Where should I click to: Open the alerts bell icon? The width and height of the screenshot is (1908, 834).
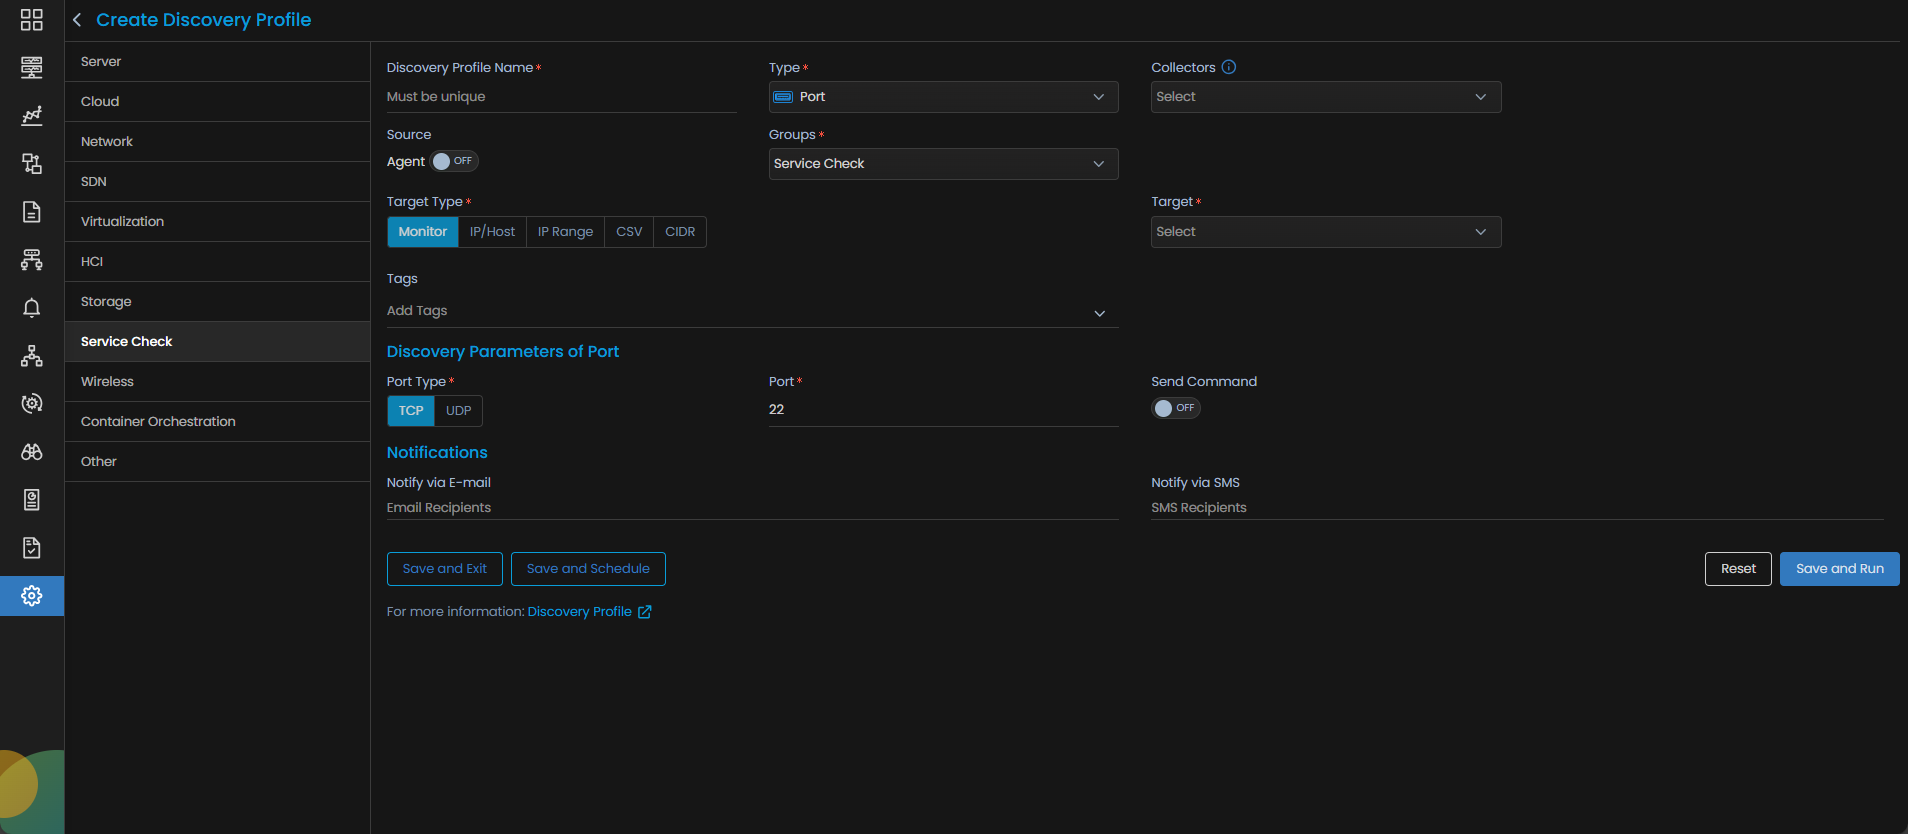pos(32,308)
